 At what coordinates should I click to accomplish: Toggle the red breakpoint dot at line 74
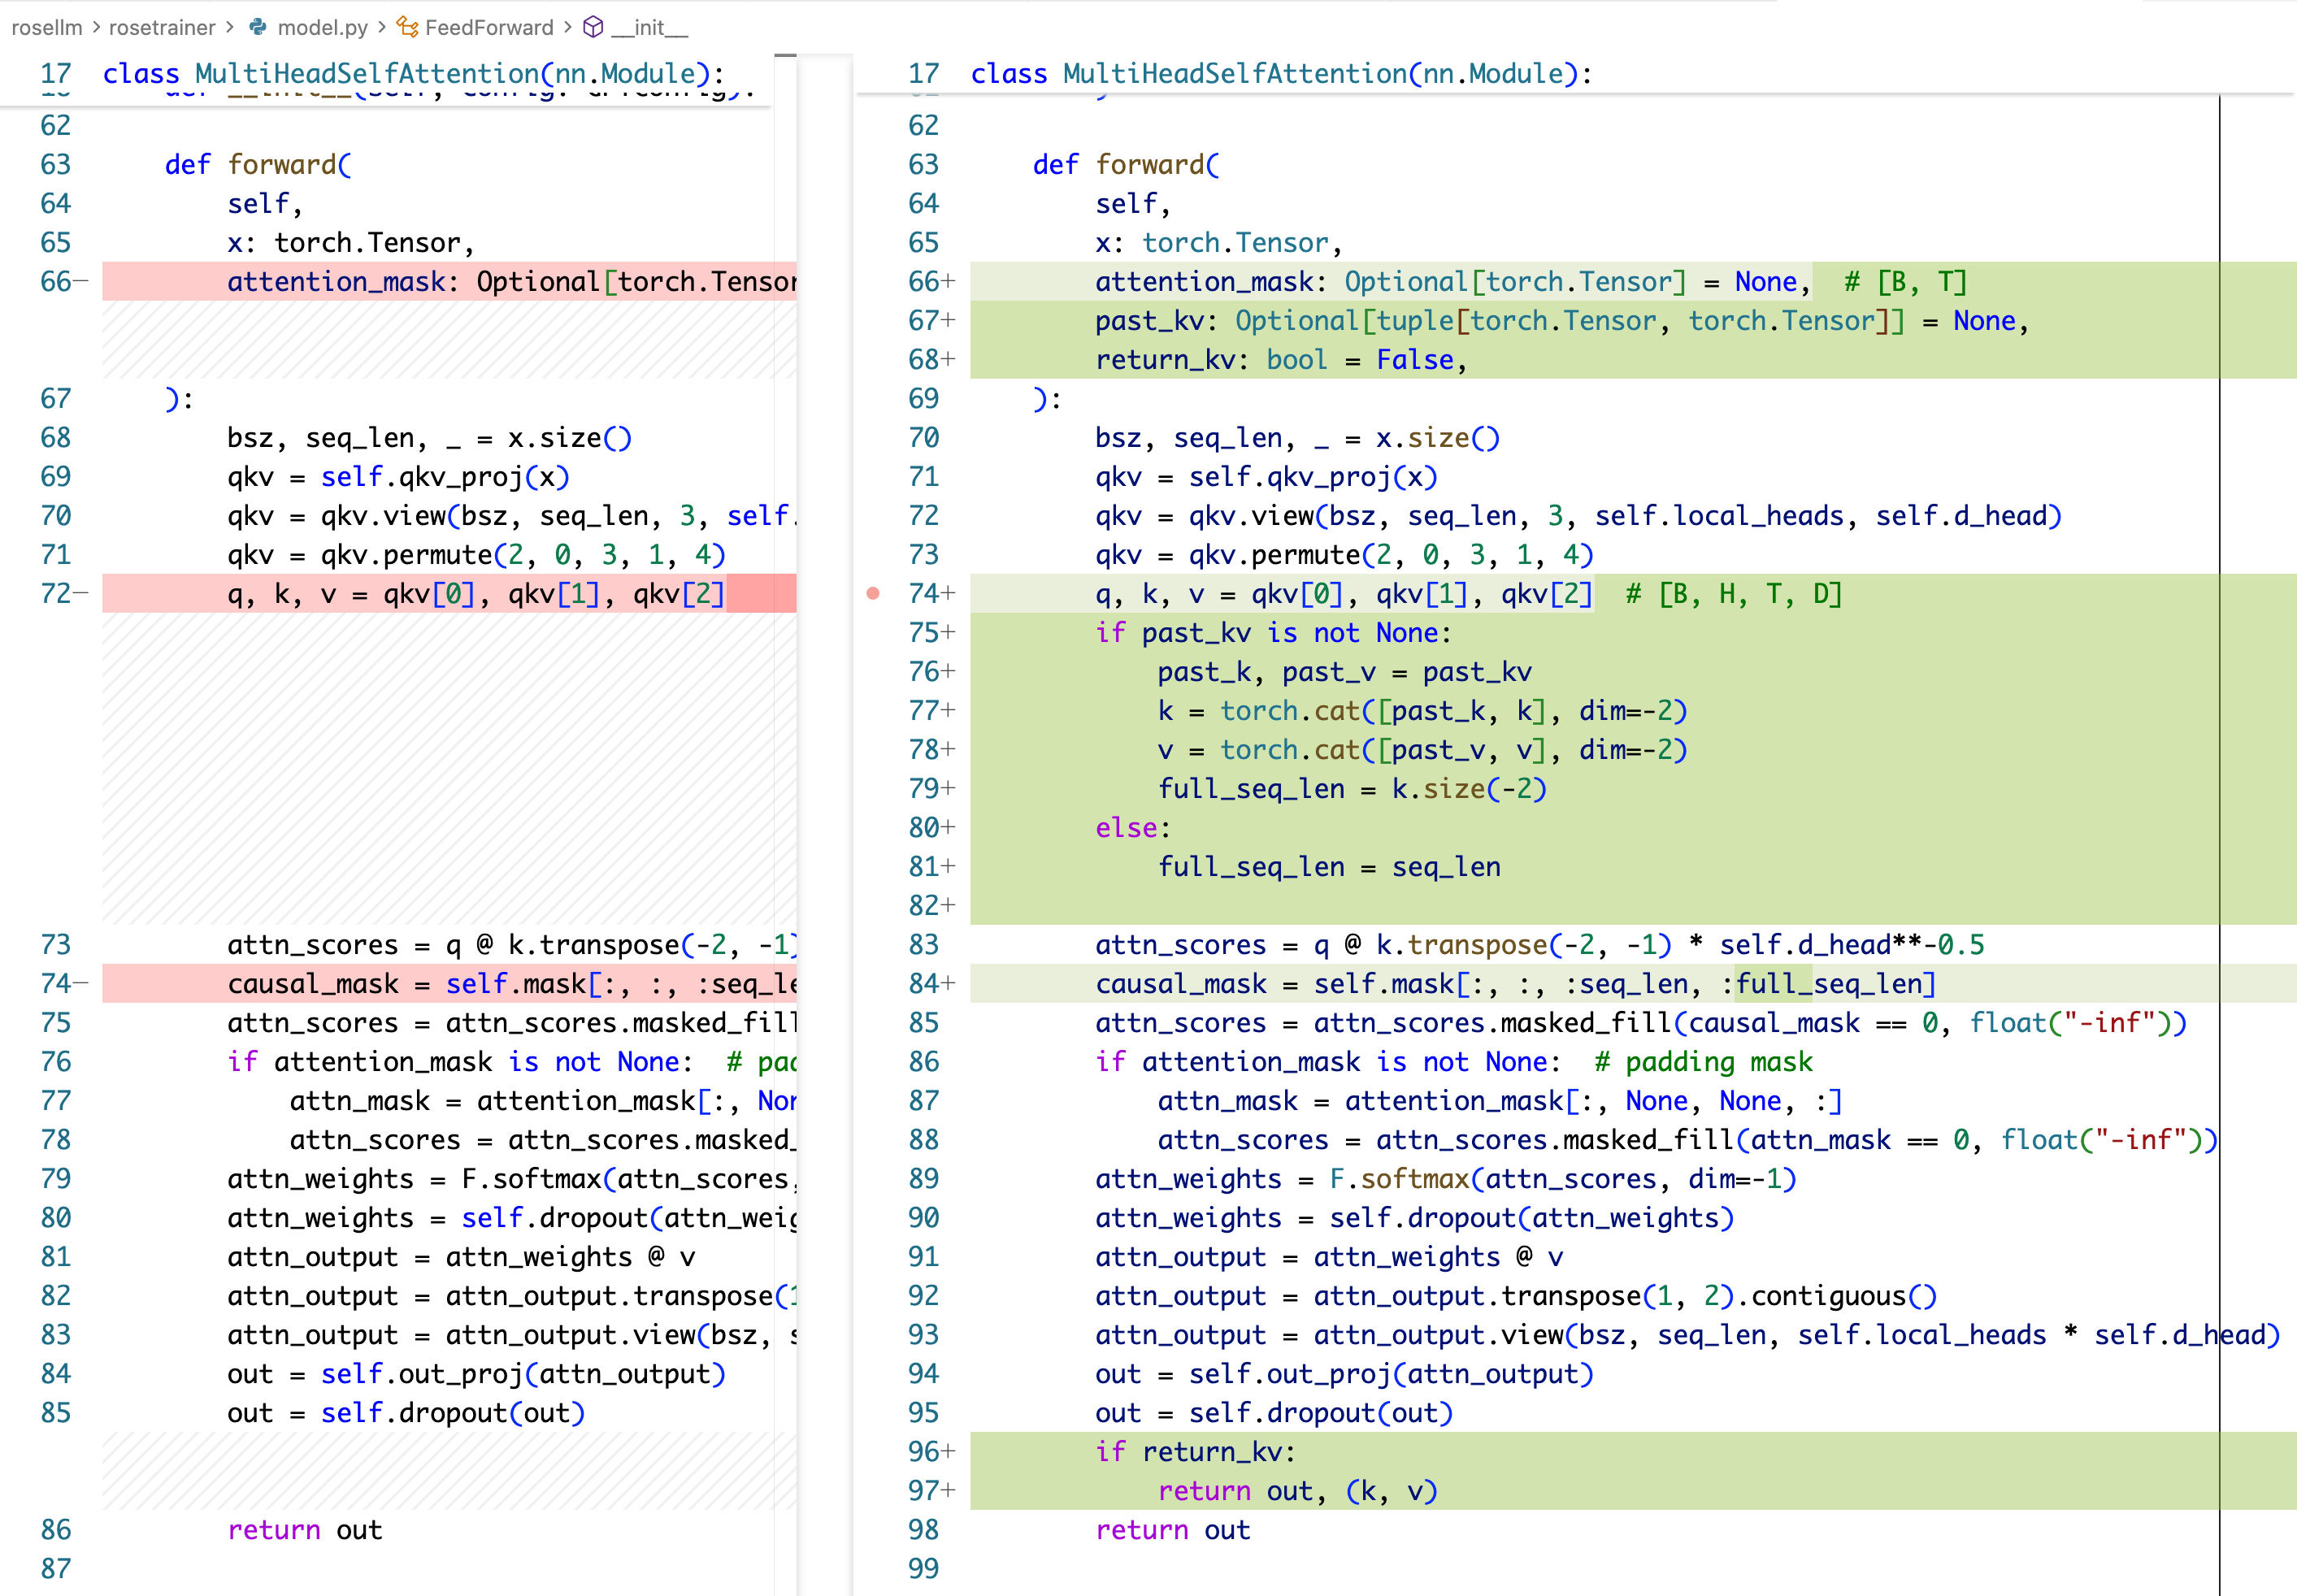(873, 594)
